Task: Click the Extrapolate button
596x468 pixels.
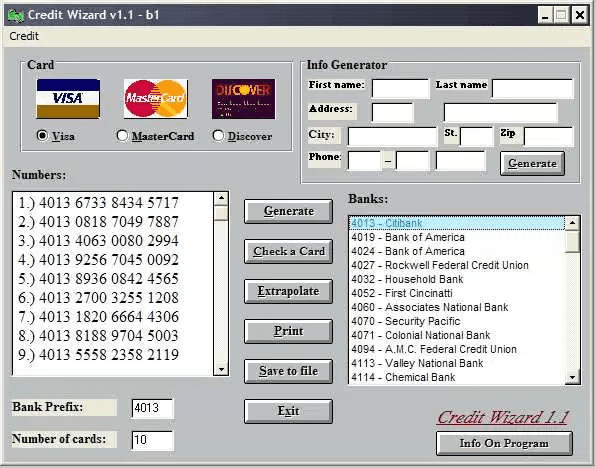Action: (x=288, y=291)
